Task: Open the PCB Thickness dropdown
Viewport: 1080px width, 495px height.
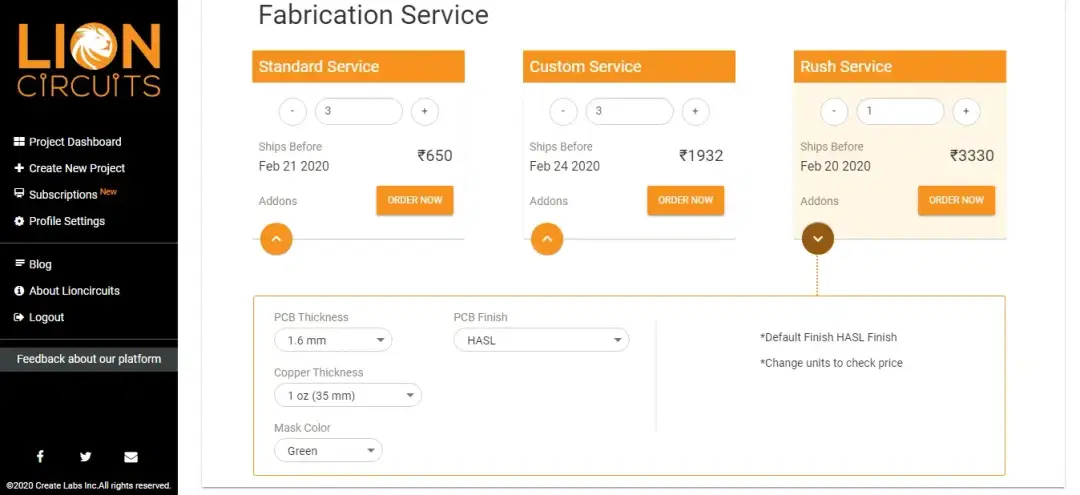Action: click(x=333, y=340)
